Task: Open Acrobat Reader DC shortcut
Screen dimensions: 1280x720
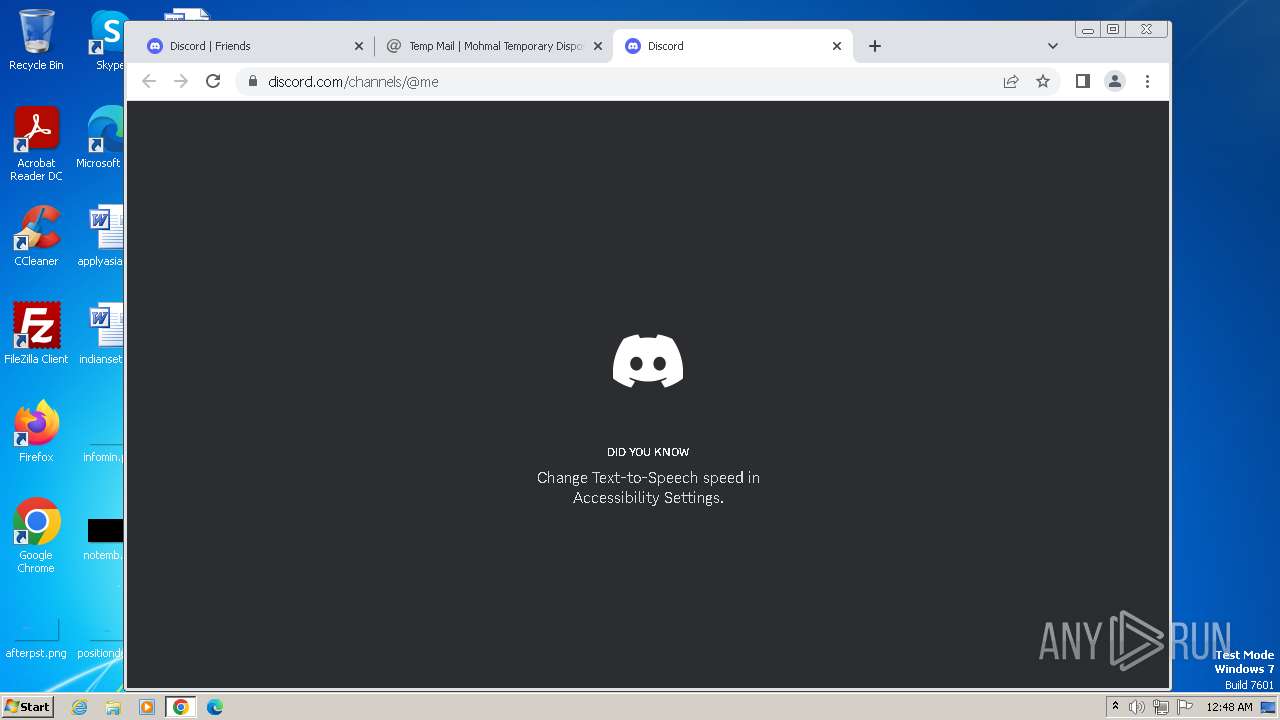Action: click(36, 143)
